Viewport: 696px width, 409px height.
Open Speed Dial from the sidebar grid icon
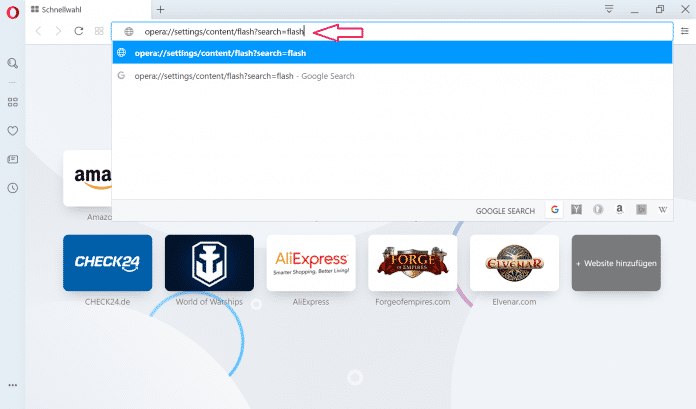tap(13, 101)
